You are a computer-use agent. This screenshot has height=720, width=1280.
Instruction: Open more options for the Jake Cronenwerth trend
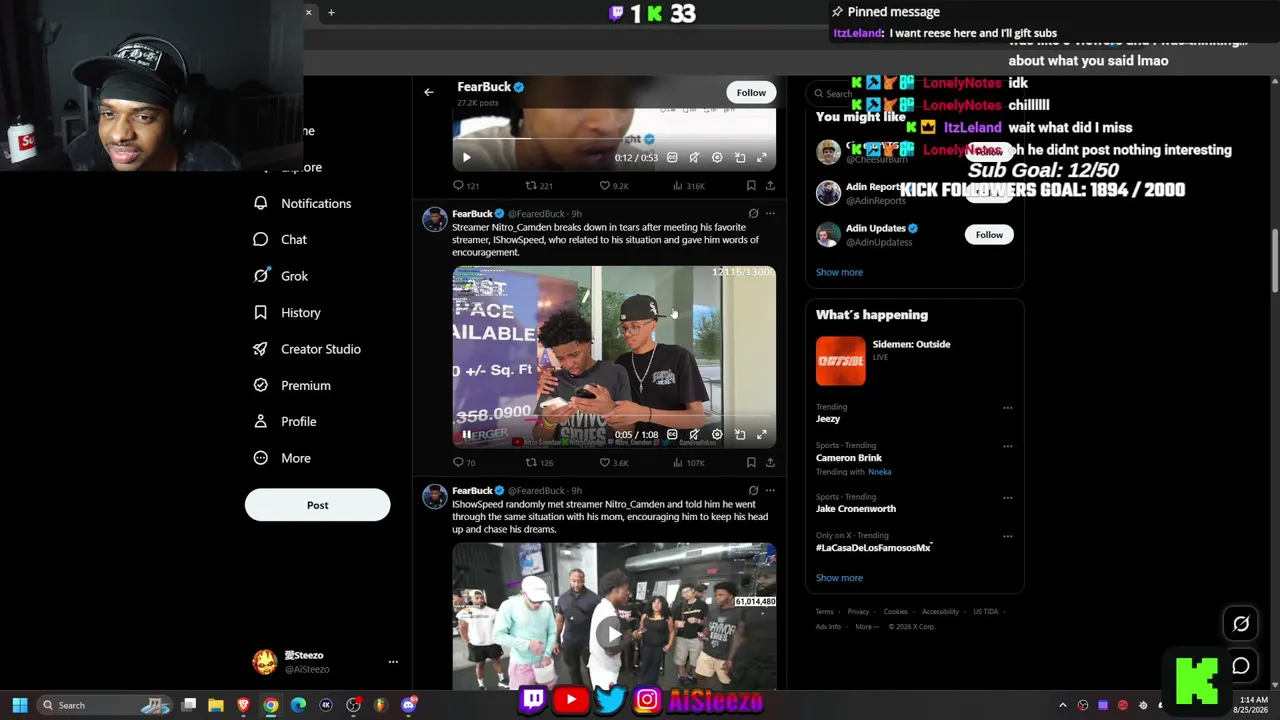(1007, 497)
